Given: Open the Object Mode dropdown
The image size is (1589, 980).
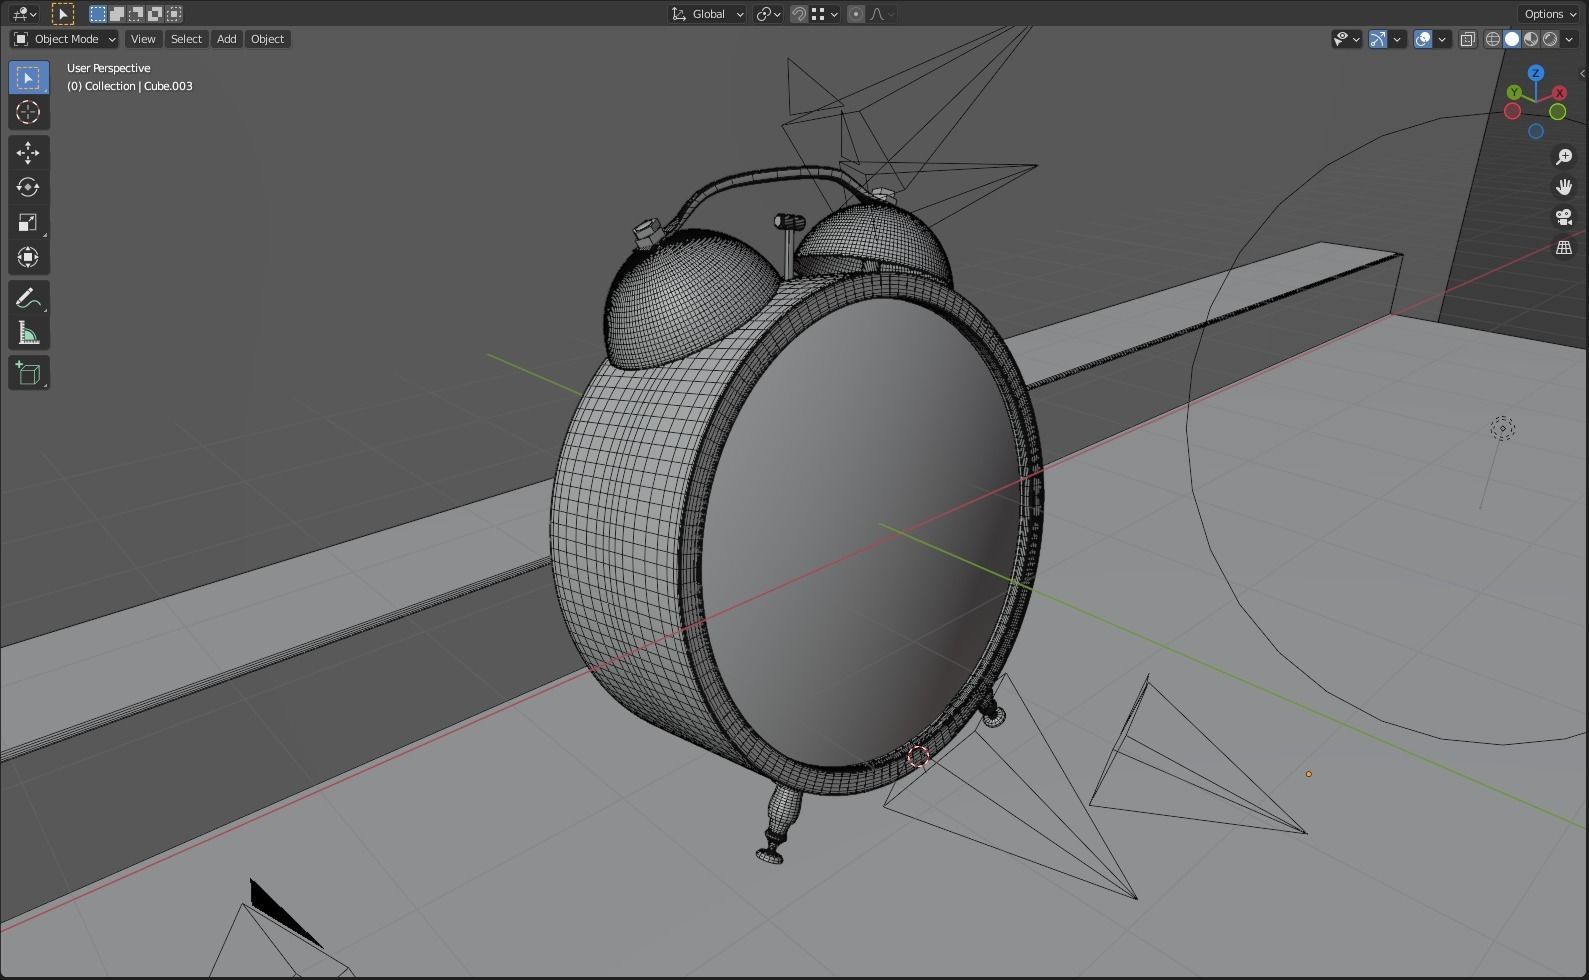Looking at the screenshot, I should click(65, 39).
